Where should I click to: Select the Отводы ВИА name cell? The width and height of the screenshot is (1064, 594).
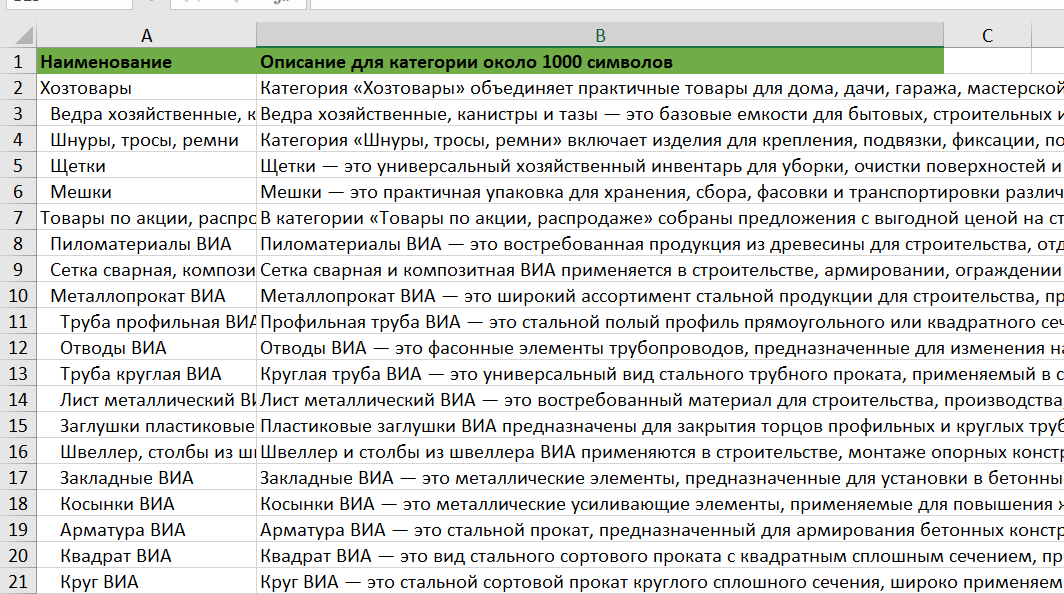[x=147, y=348]
